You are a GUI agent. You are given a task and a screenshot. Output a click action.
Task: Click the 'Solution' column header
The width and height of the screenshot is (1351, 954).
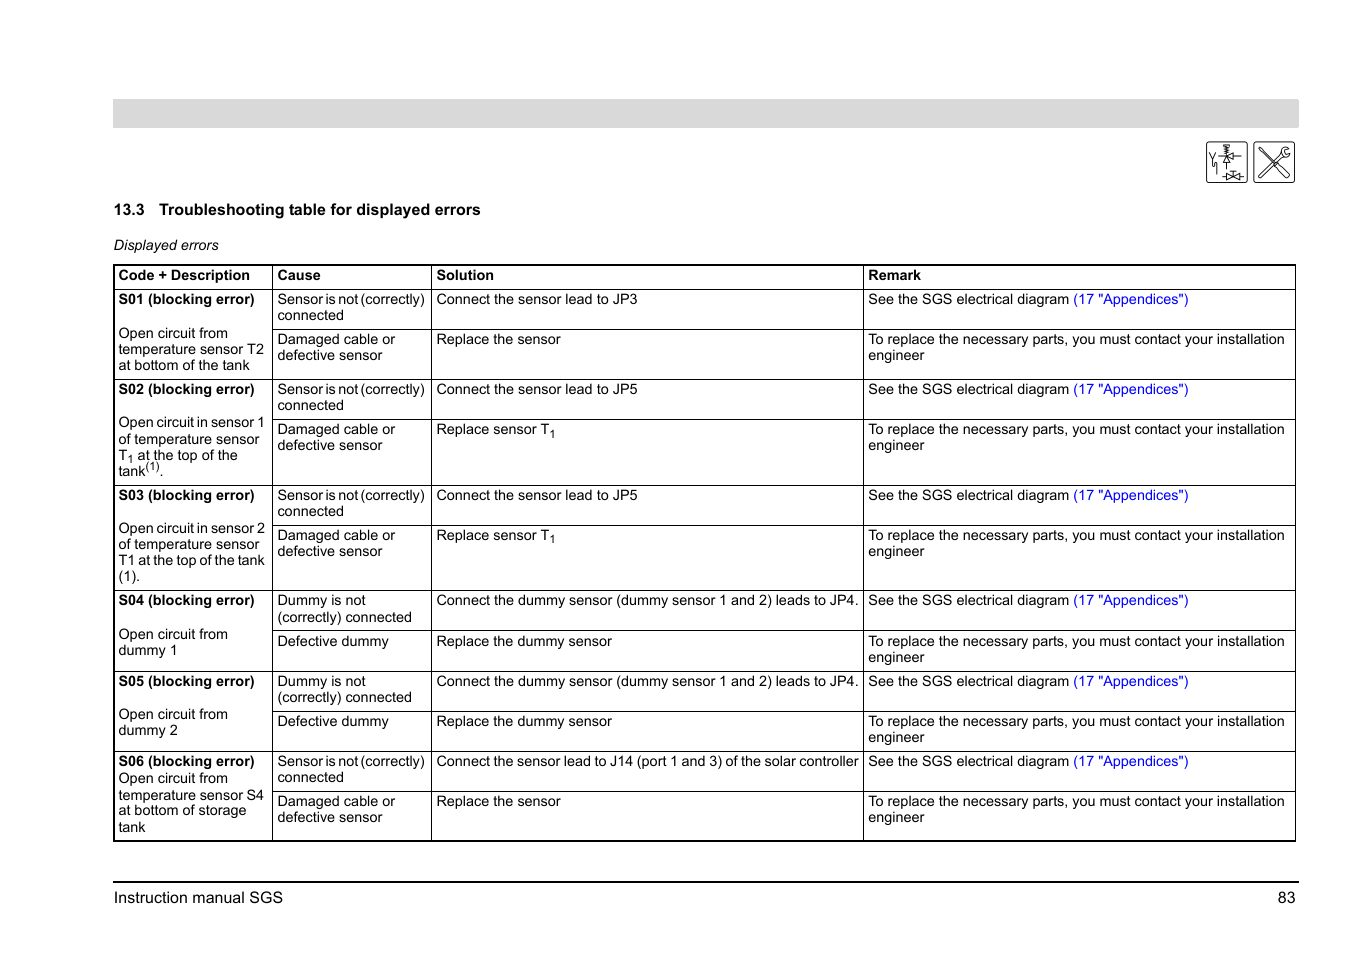pyautogui.click(x=465, y=275)
